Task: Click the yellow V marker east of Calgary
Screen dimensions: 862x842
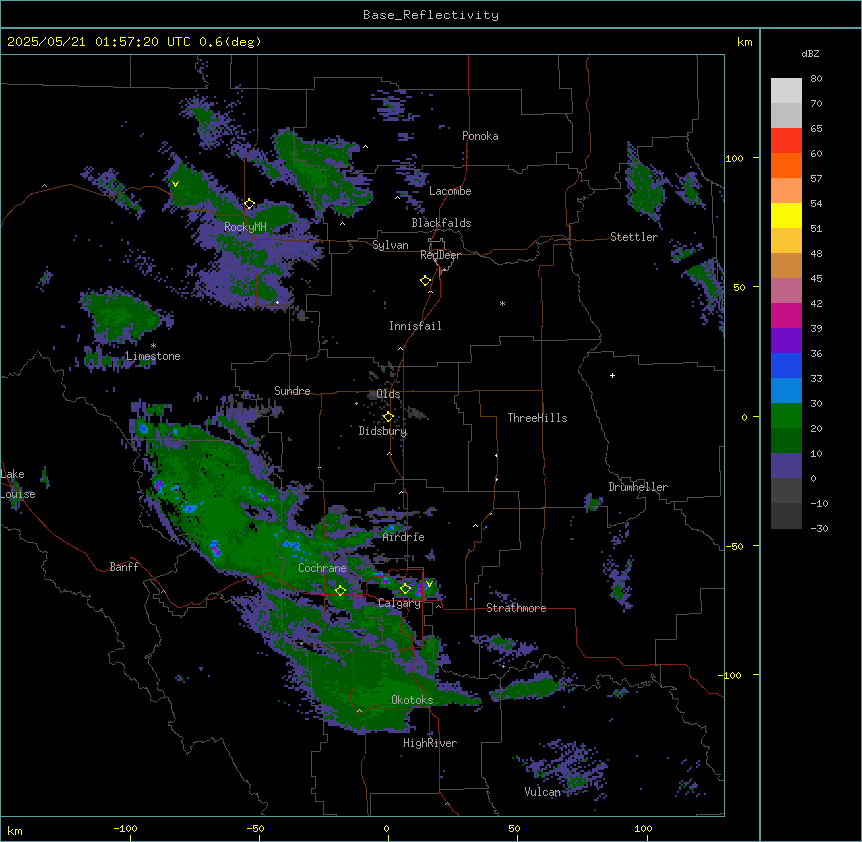Action: [x=429, y=584]
